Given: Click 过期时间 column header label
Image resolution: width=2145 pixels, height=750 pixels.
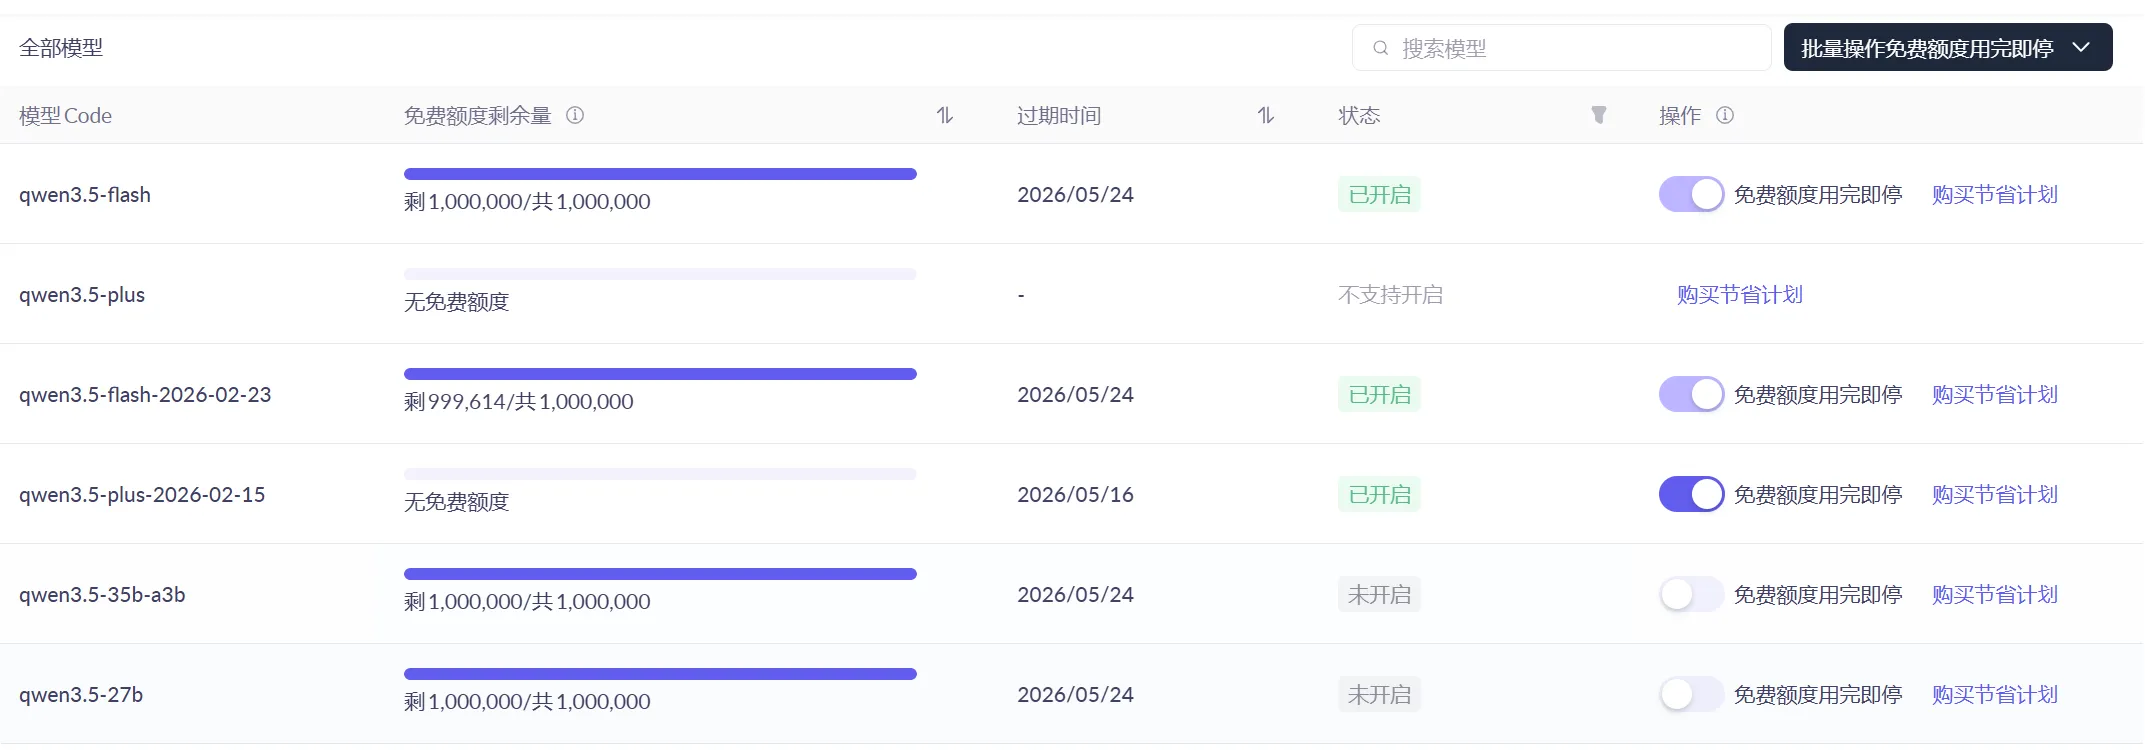Looking at the screenshot, I should pyautogui.click(x=1059, y=115).
